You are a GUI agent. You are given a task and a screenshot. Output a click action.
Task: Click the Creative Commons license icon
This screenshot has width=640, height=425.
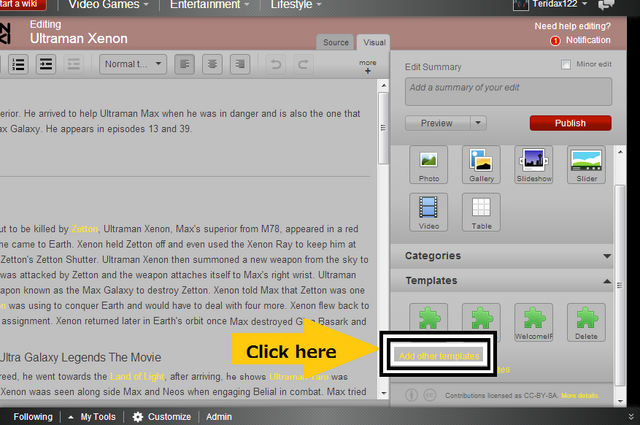(430, 395)
